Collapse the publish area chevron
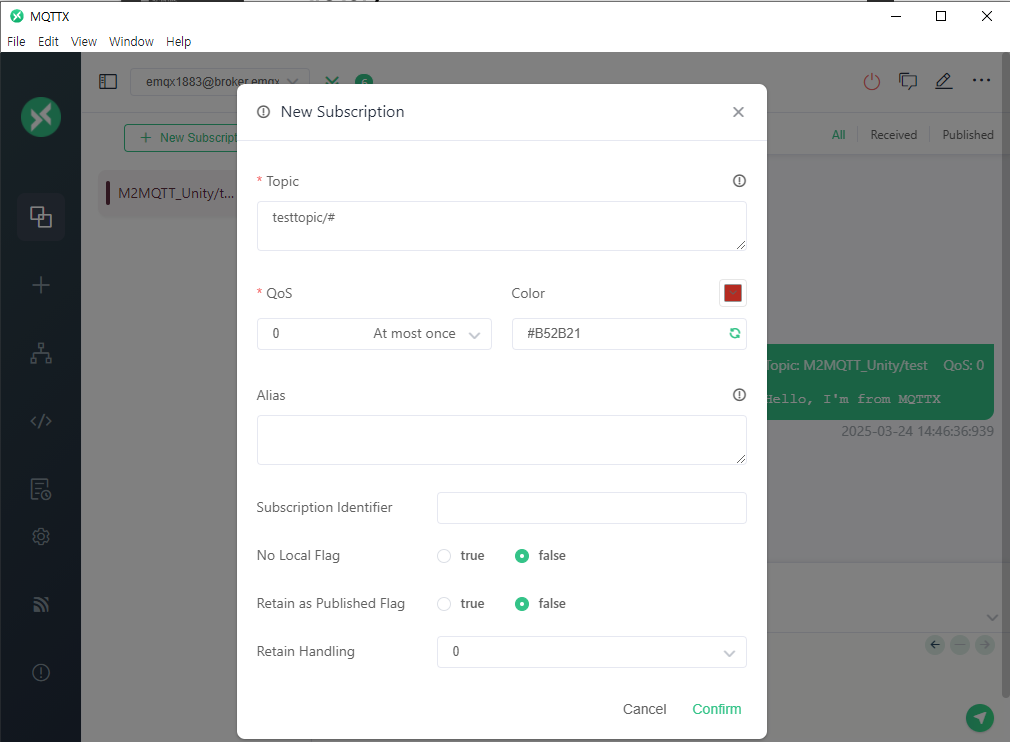This screenshot has height=742, width=1010. point(992,617)
